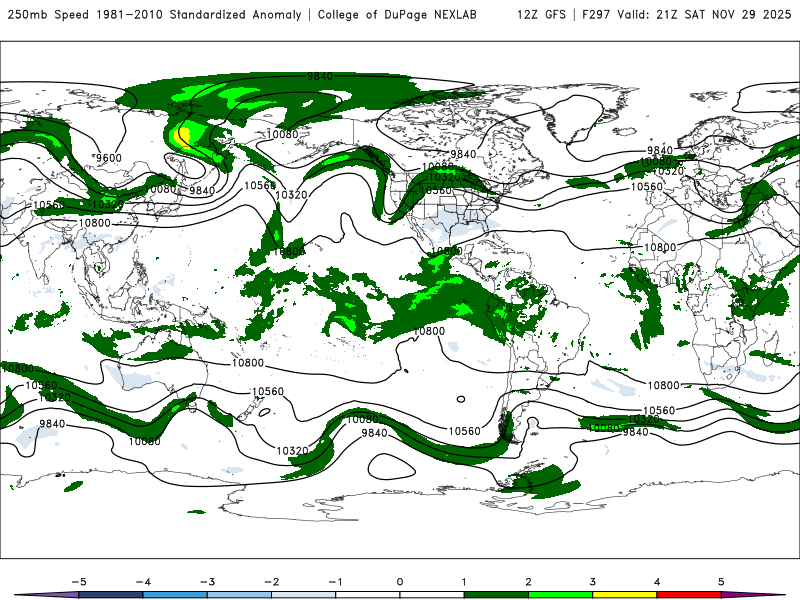
Task: Click the '9600' contour label over eastern Asia
Action: point(109,158)
